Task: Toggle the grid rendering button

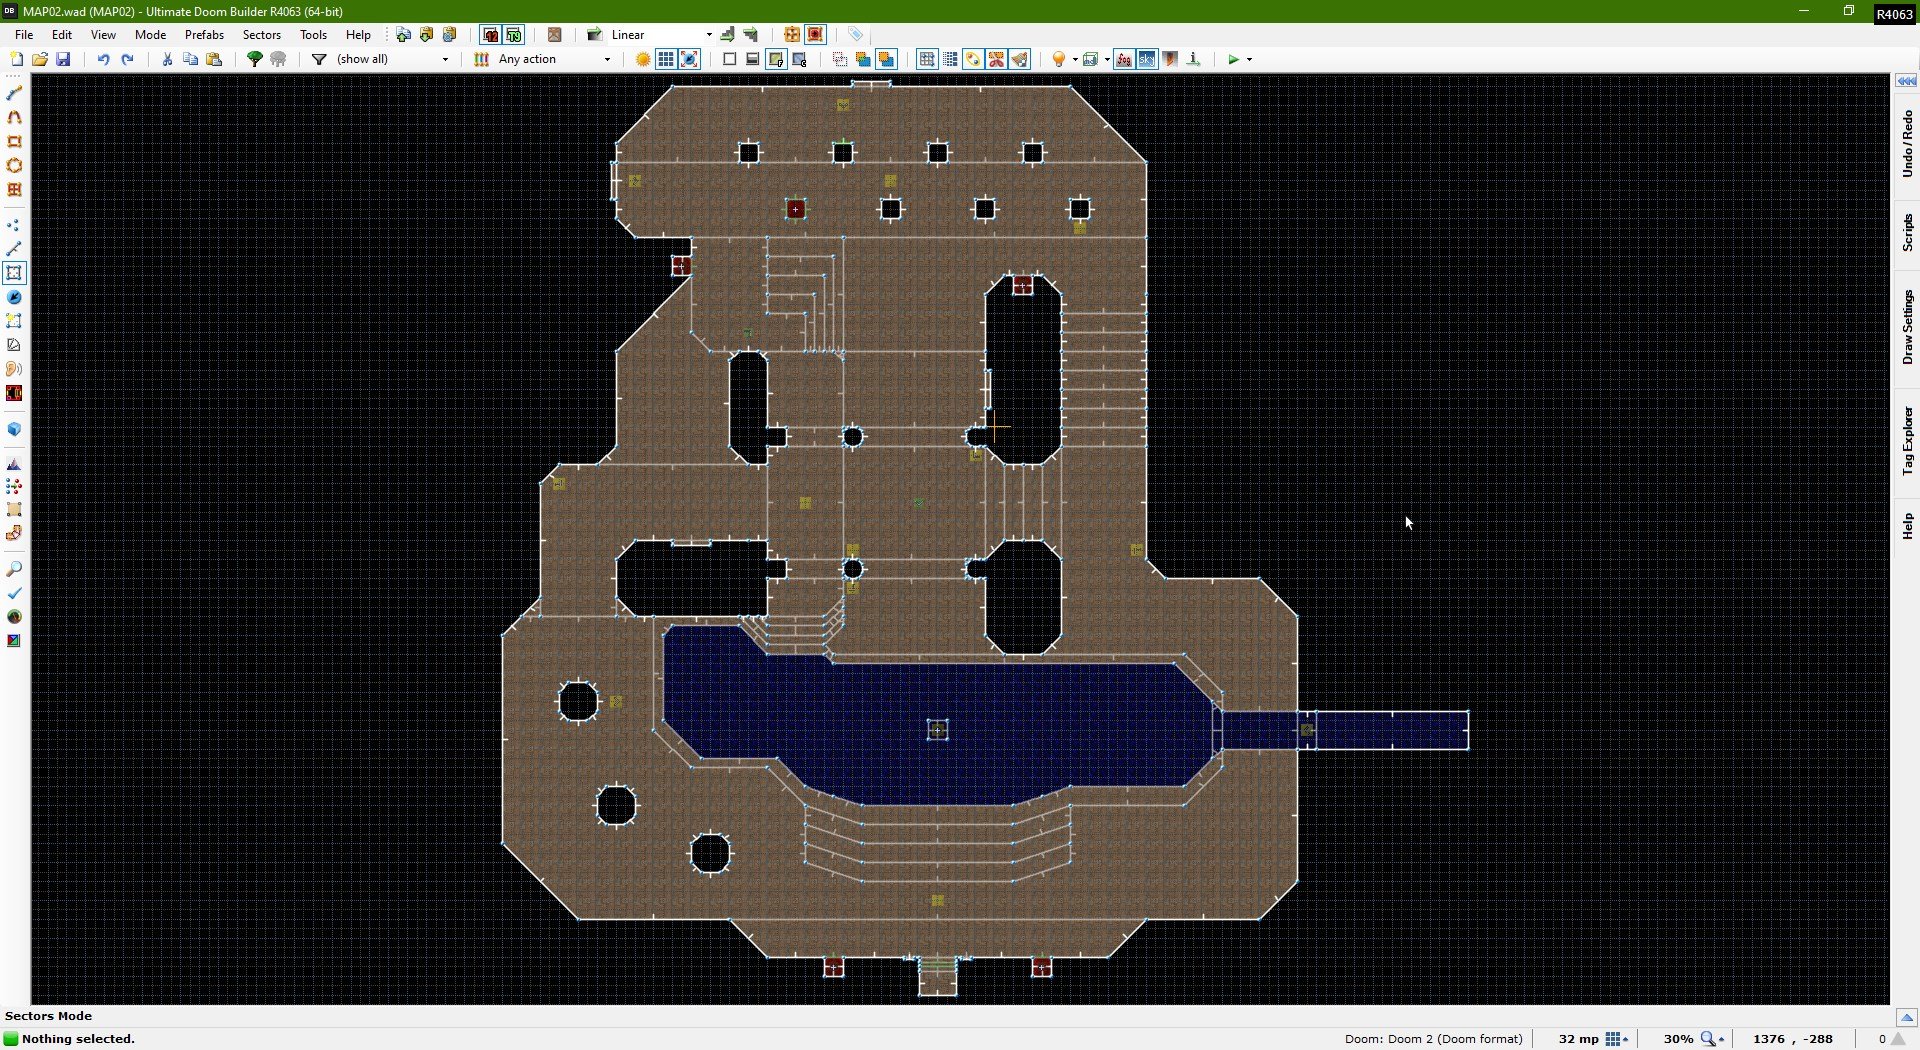Action: (666, 59)
